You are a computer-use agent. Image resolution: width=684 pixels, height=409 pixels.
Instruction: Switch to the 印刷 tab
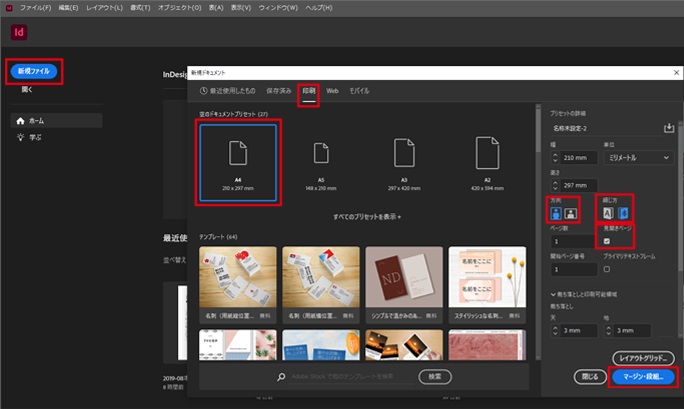pyautogui.click(x=309, y=91)
